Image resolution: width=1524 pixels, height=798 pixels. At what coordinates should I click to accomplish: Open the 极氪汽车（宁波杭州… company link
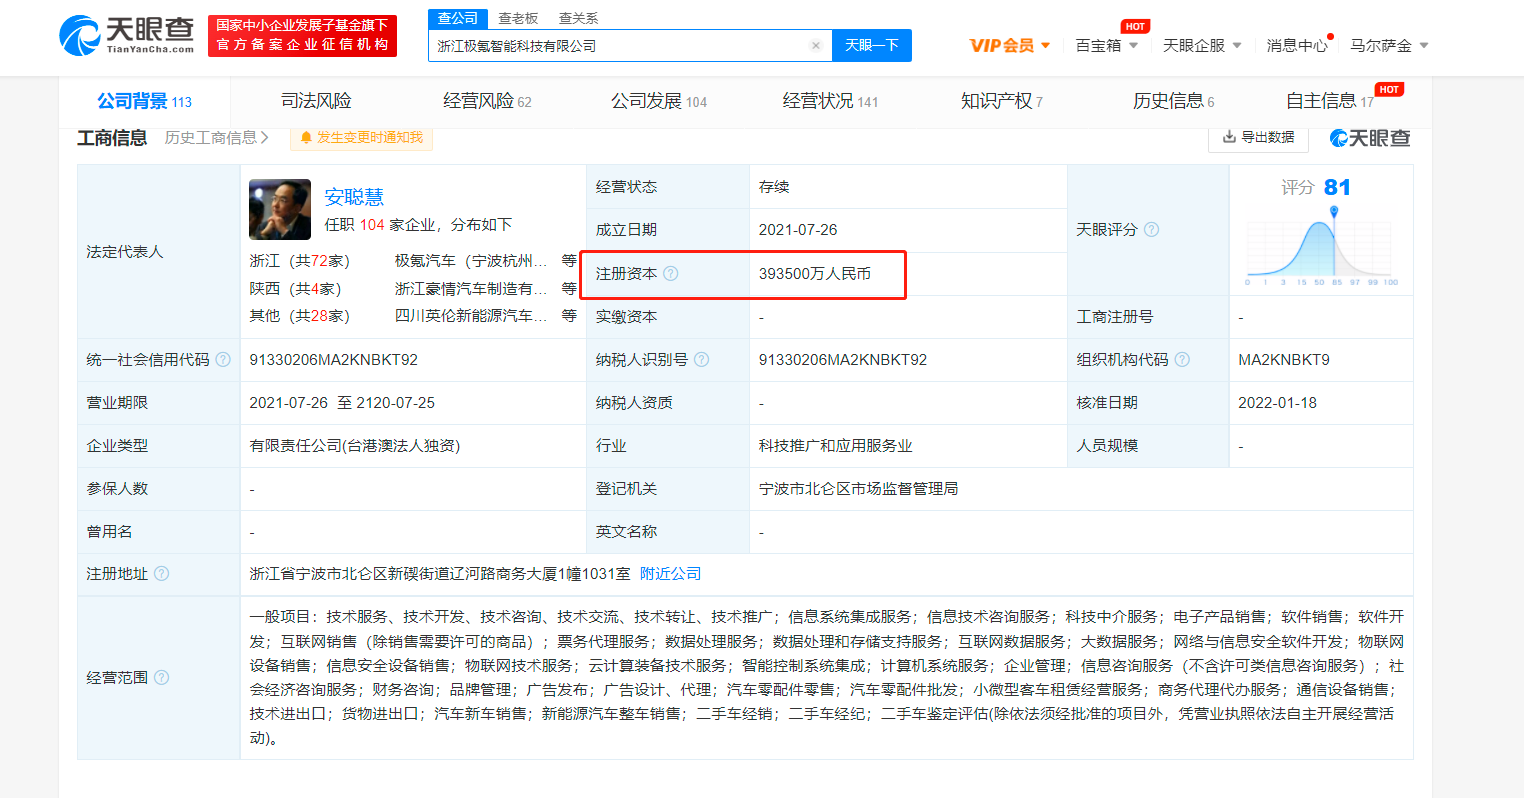tap(471, 261)
